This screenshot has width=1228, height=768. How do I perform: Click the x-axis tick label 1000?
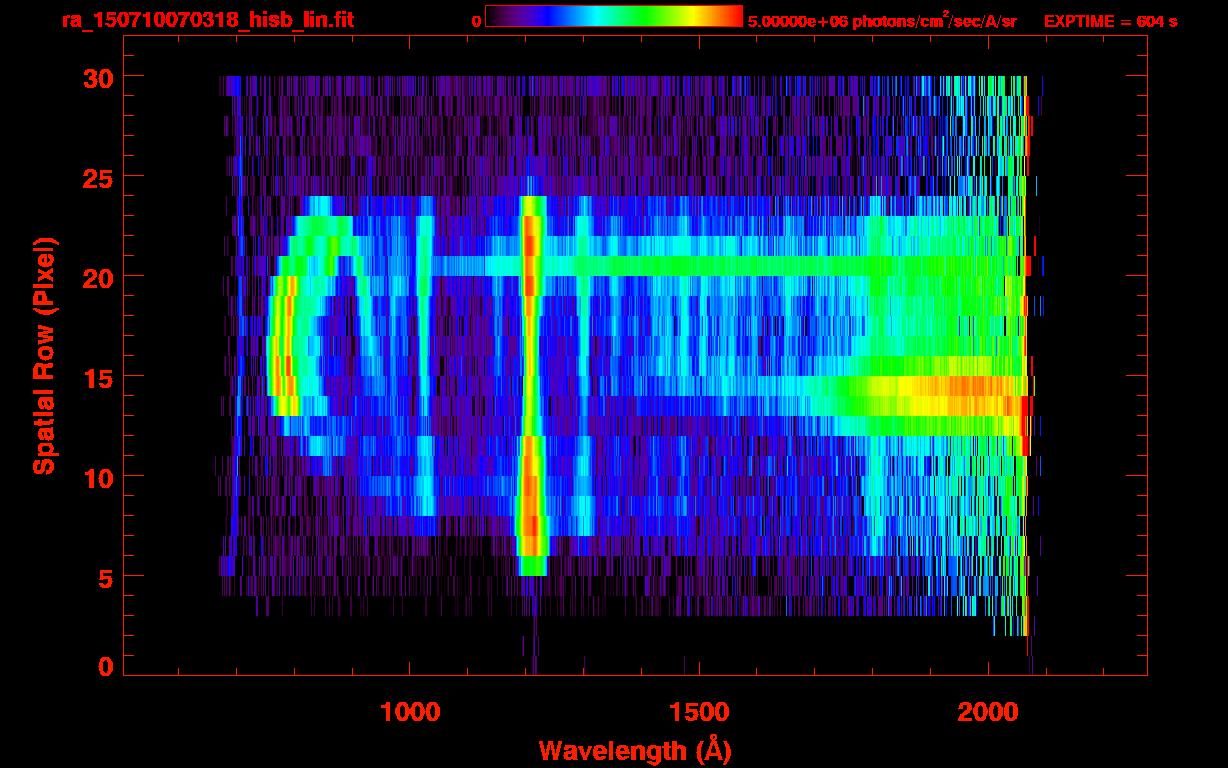(x=410, y=713)
